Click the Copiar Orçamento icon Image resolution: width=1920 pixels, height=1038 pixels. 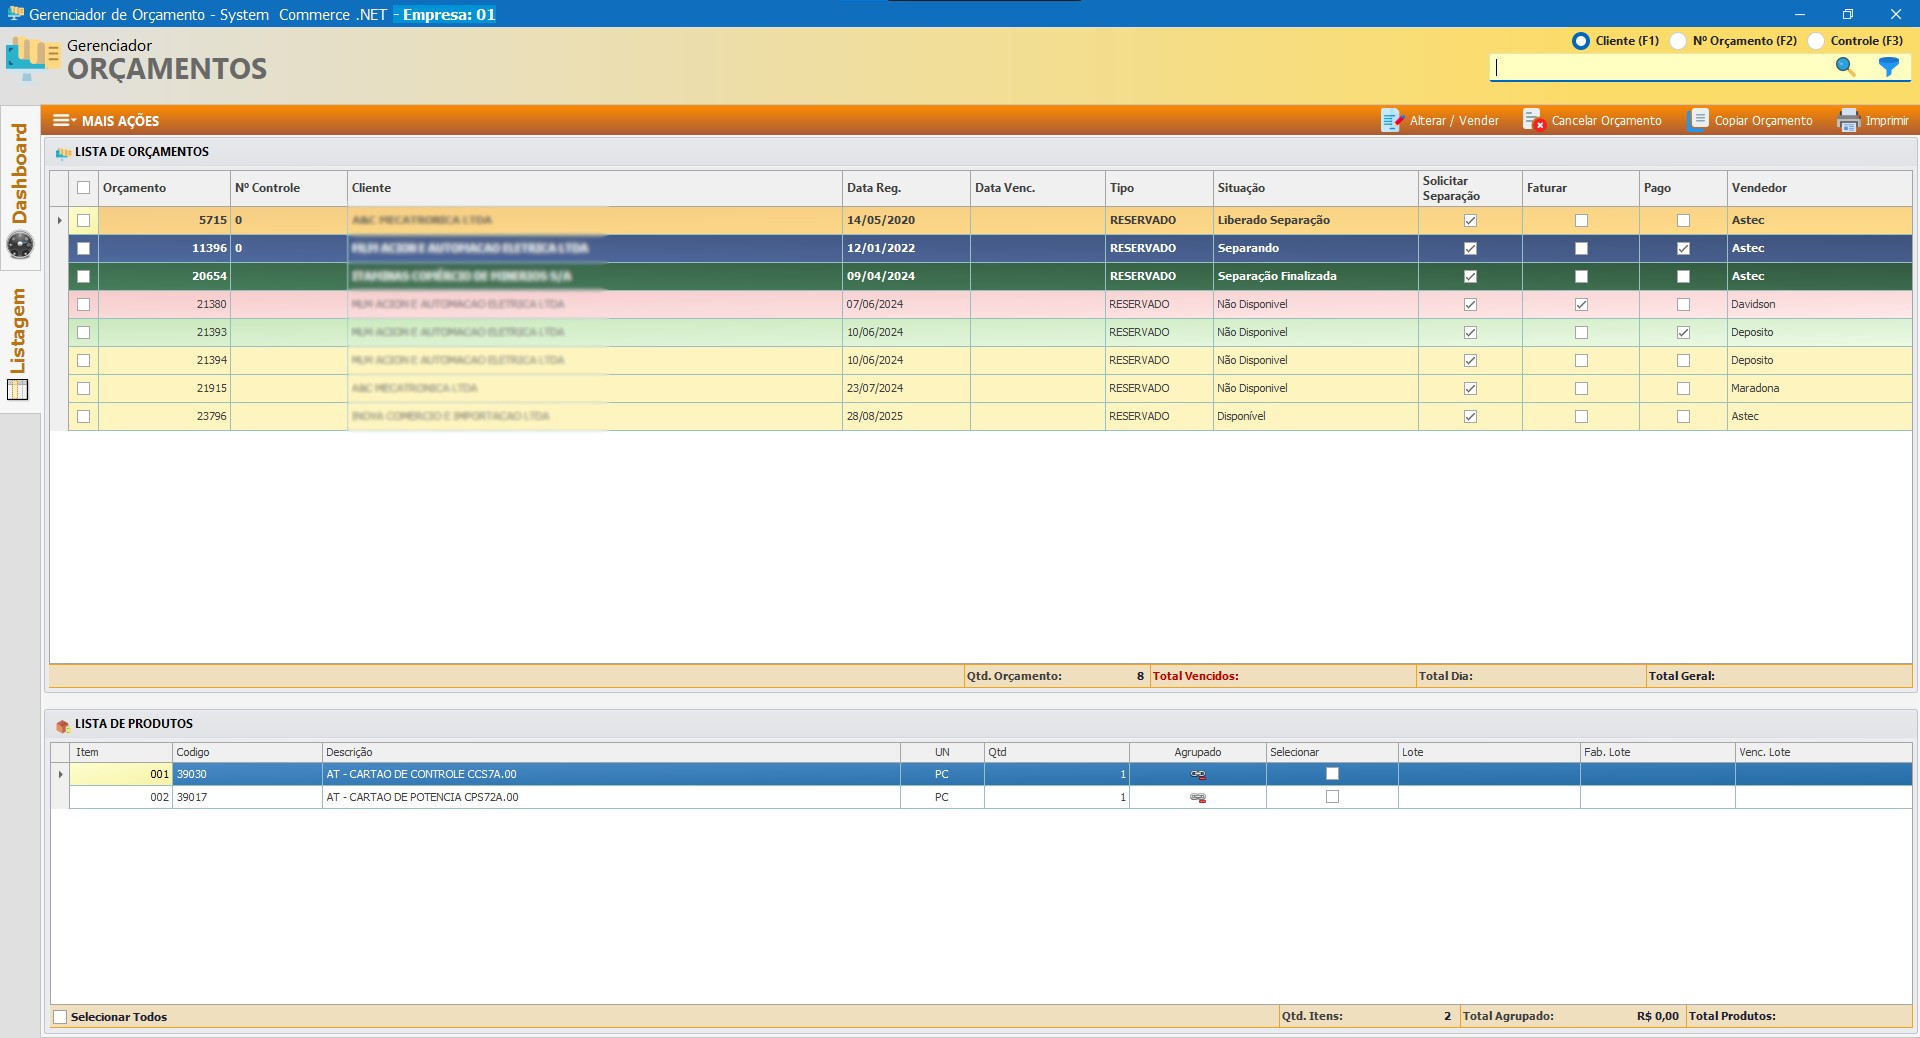1697,121
